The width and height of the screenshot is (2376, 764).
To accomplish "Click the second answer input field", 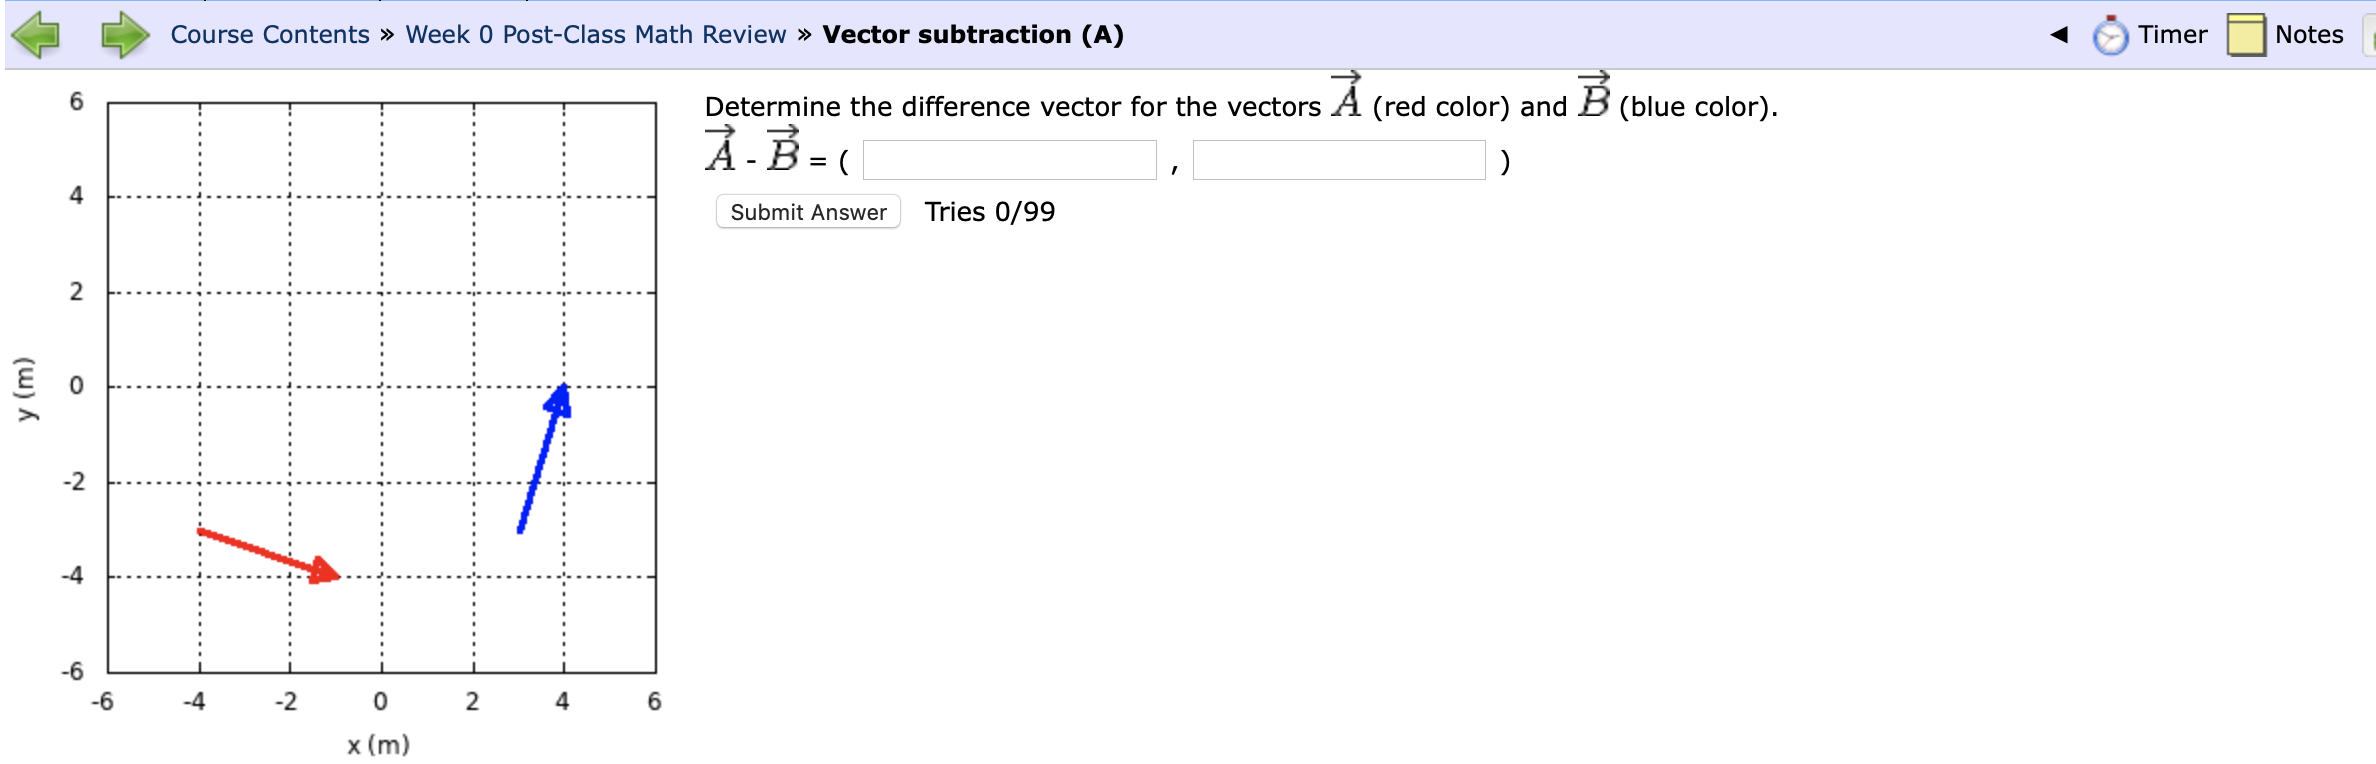I will 1340,160.
